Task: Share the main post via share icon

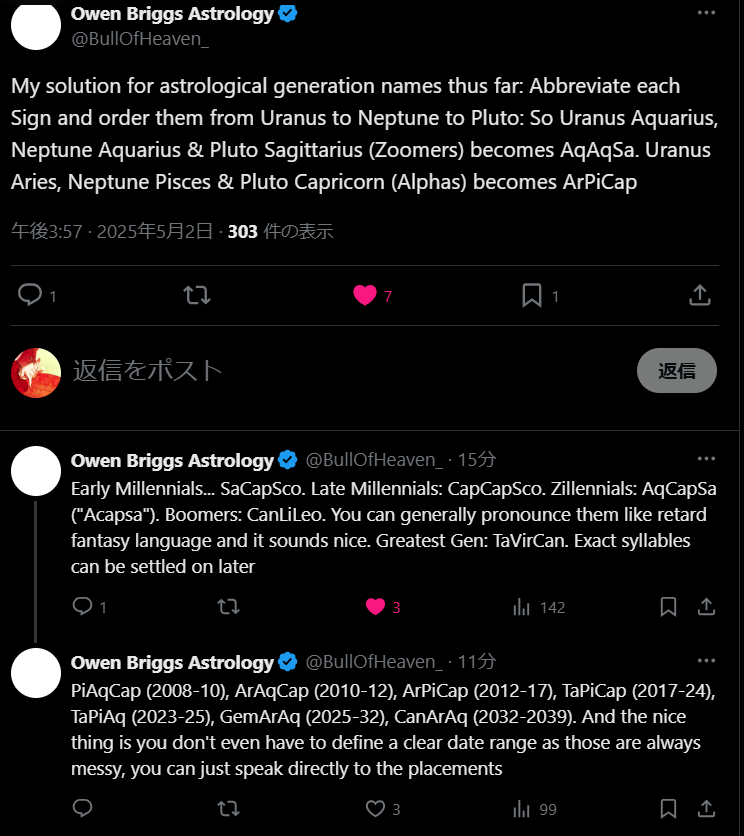Action: [700, 295]
